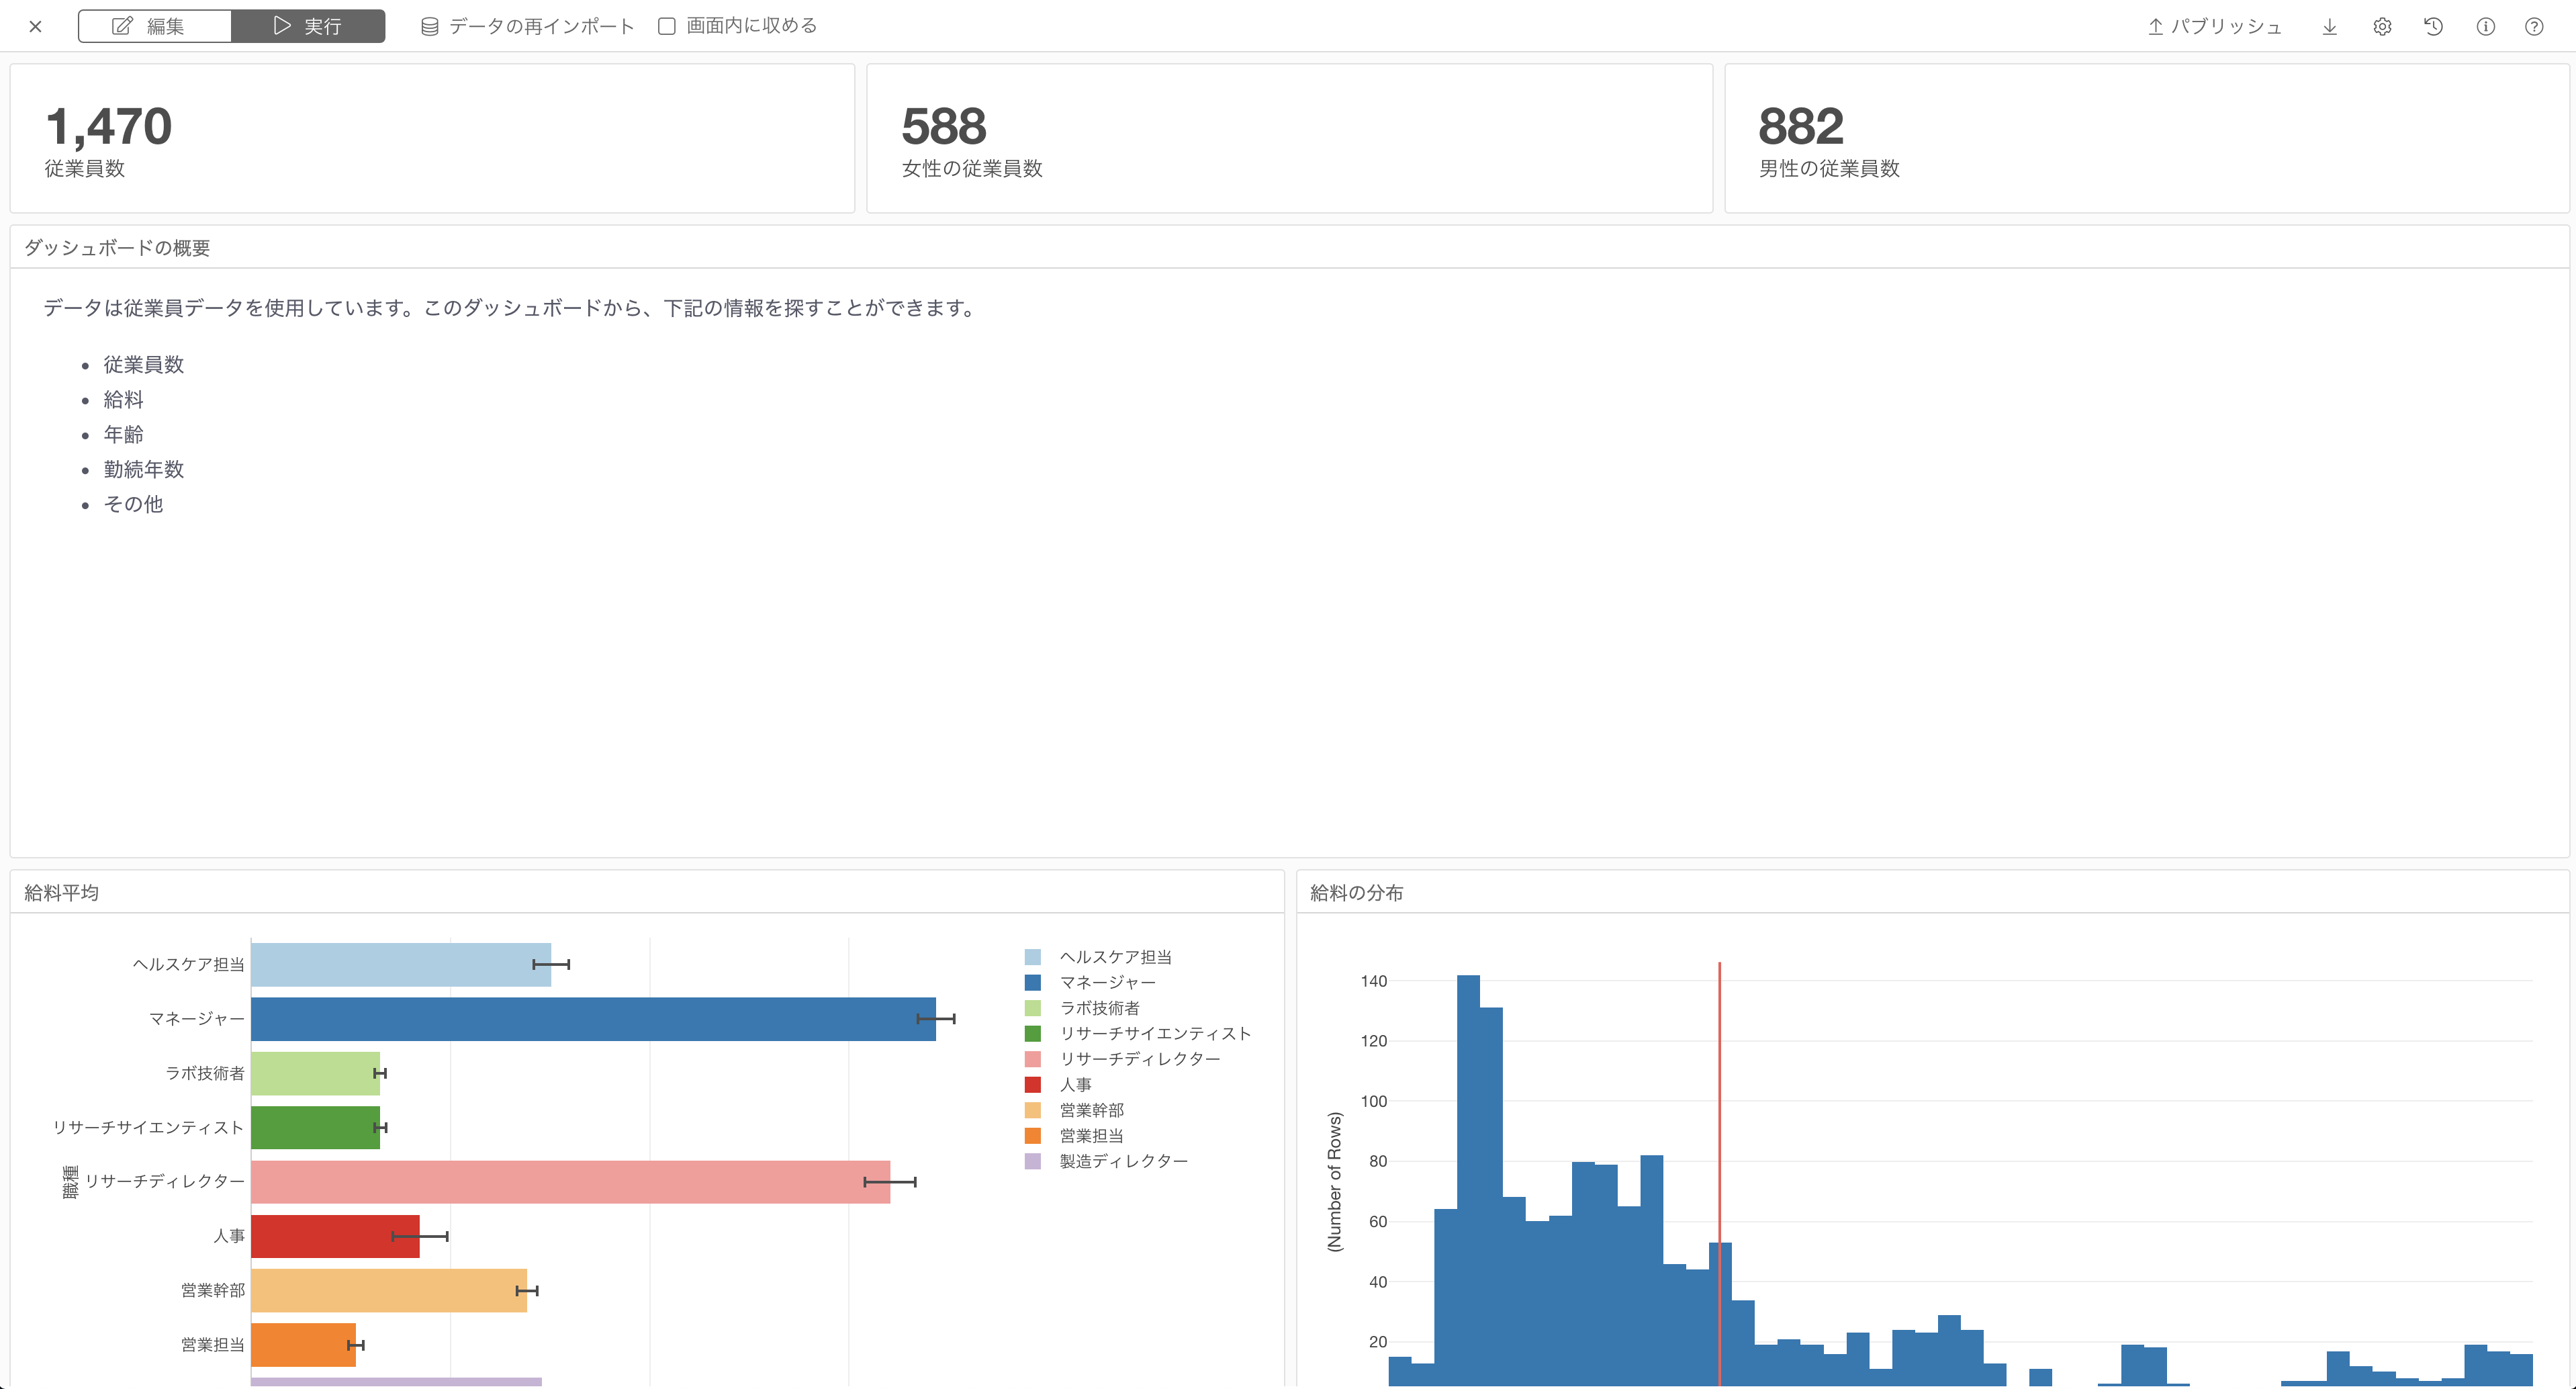Enable the 画面内に収める checkbox

coord(667,27)
